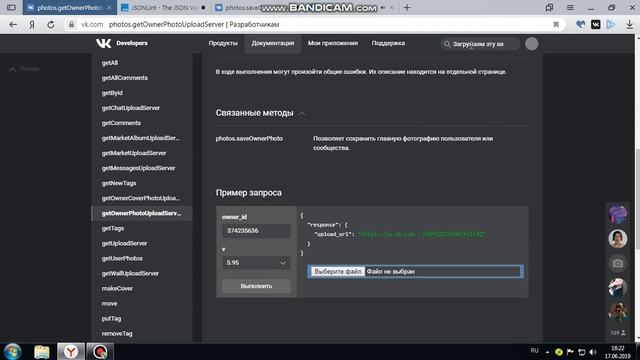
Task: Click the network tray icon
Action: (582, 352)
